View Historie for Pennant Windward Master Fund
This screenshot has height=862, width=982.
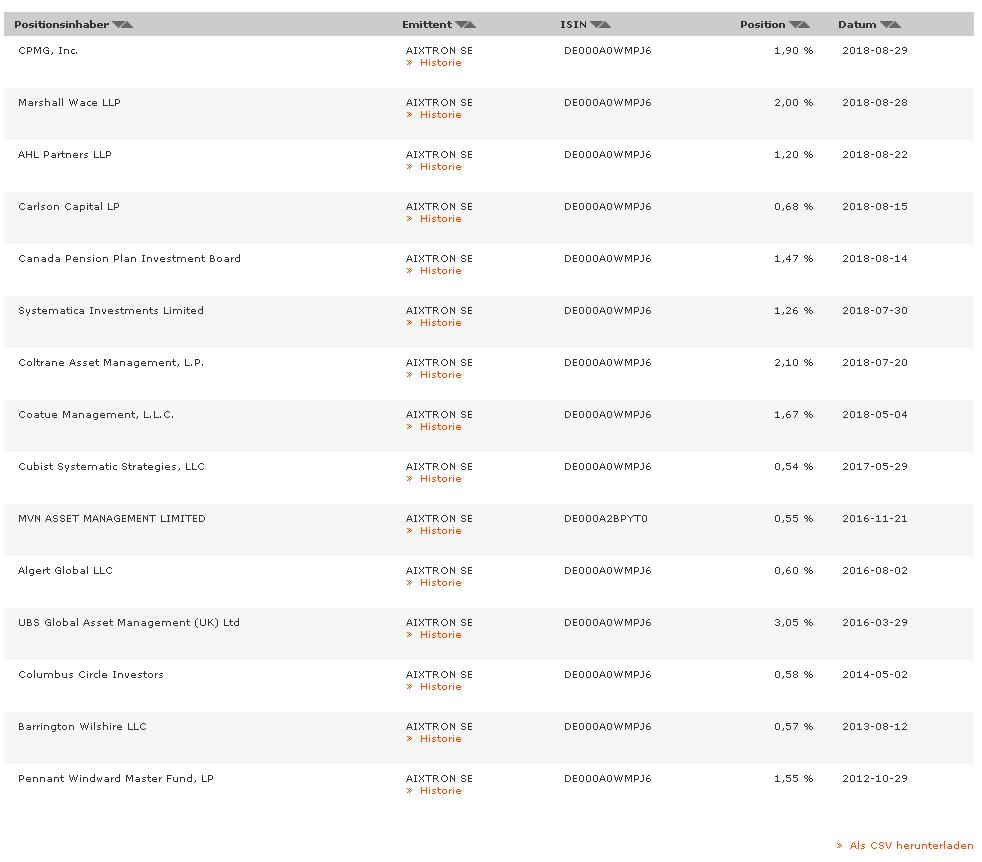tap(440, 791)
